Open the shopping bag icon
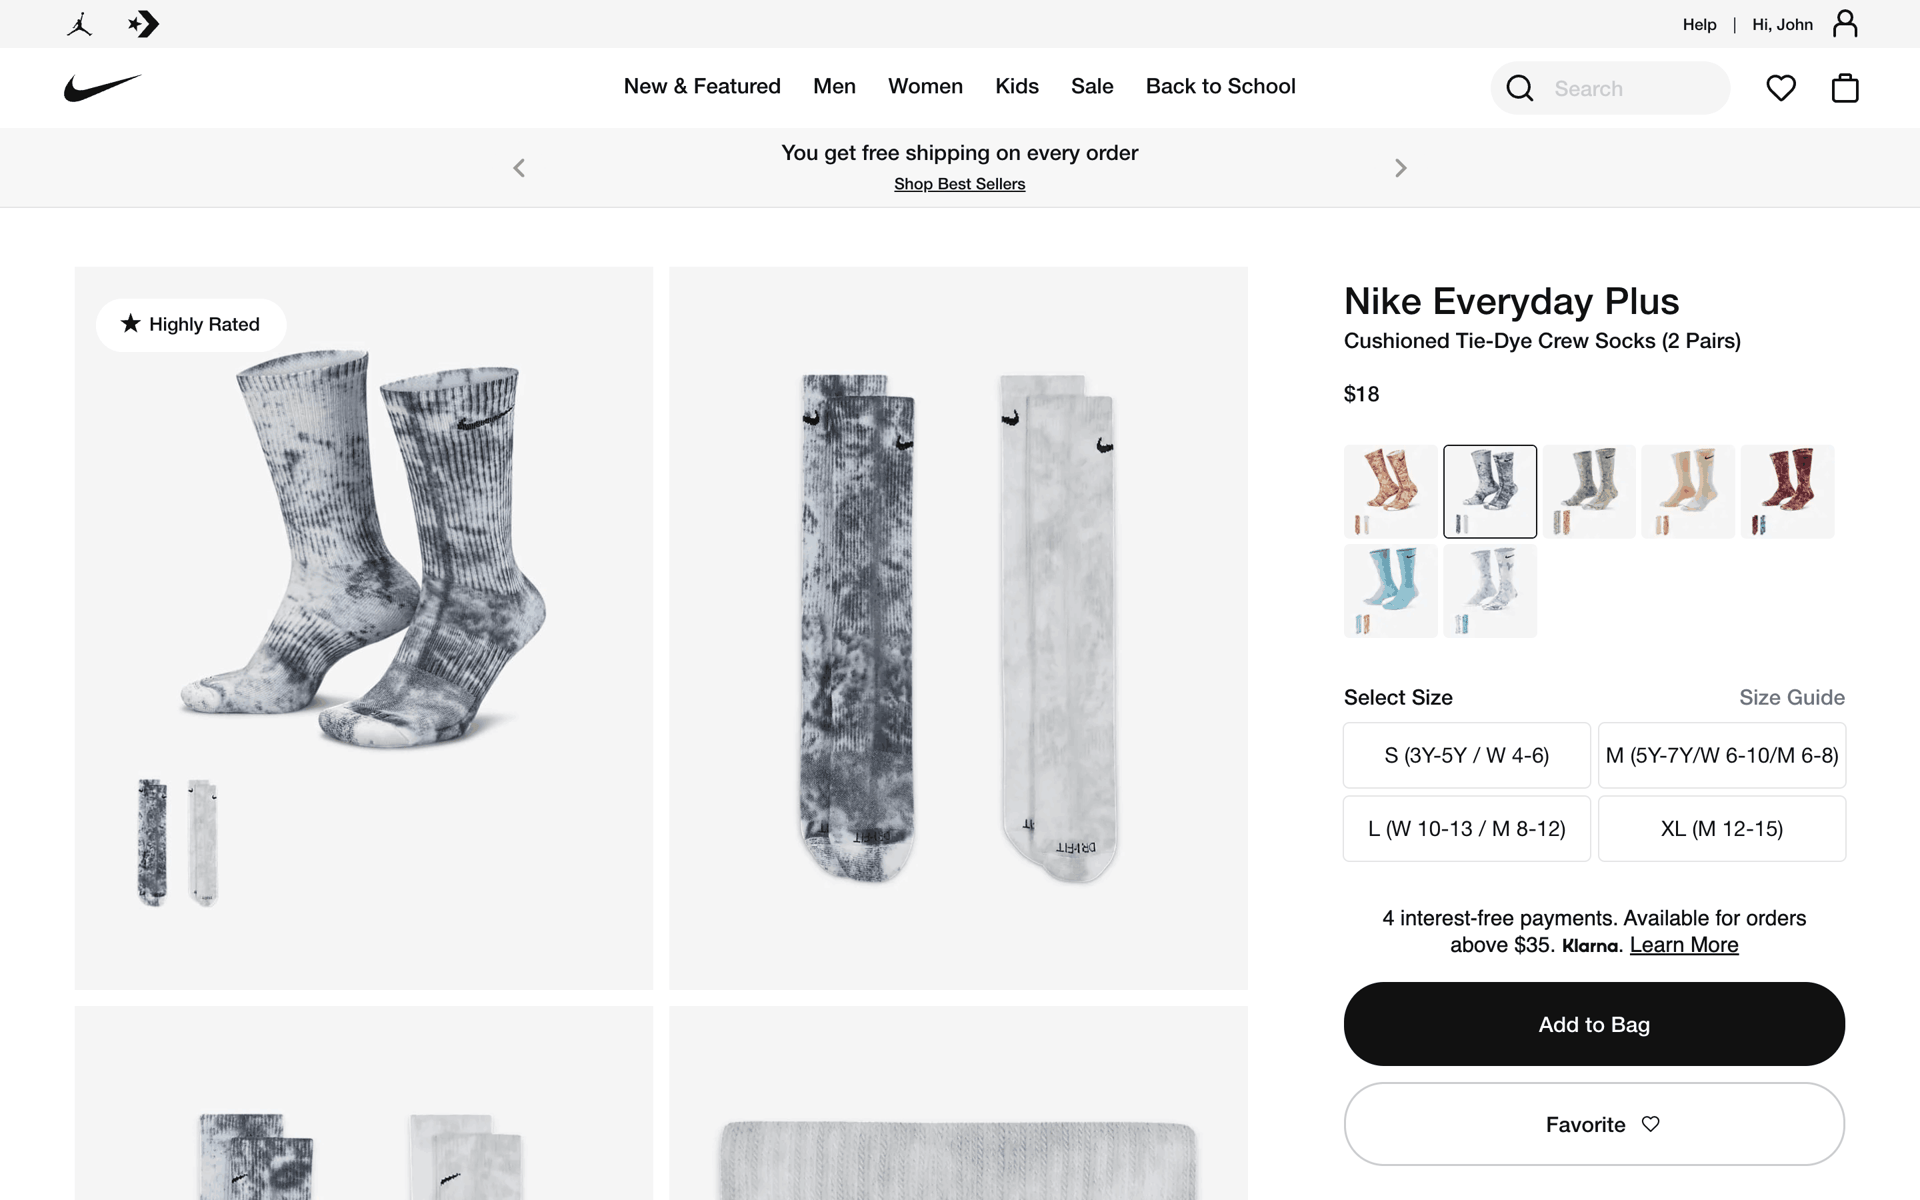This screenshot has height=1200, width=1920. point(1845,88)
